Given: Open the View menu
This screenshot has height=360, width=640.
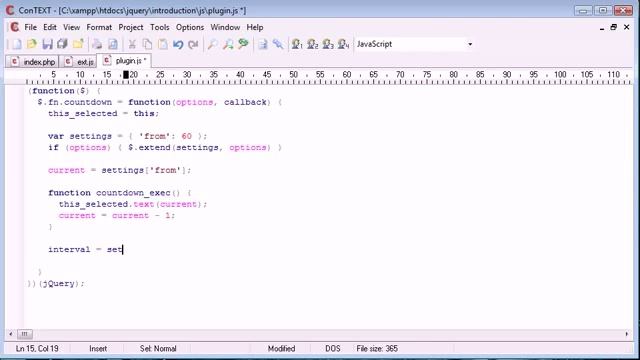Looking at the screenshot, I should point(71,27).
